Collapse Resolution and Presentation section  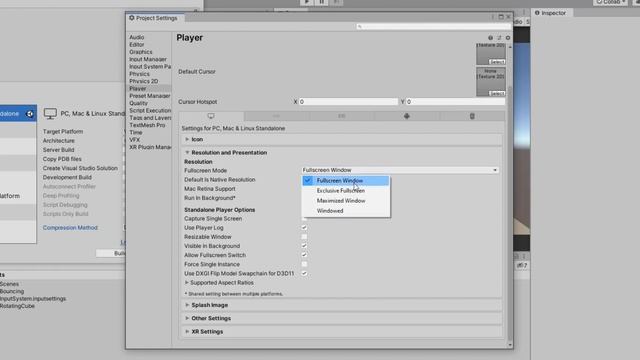[x=187, y=153]
